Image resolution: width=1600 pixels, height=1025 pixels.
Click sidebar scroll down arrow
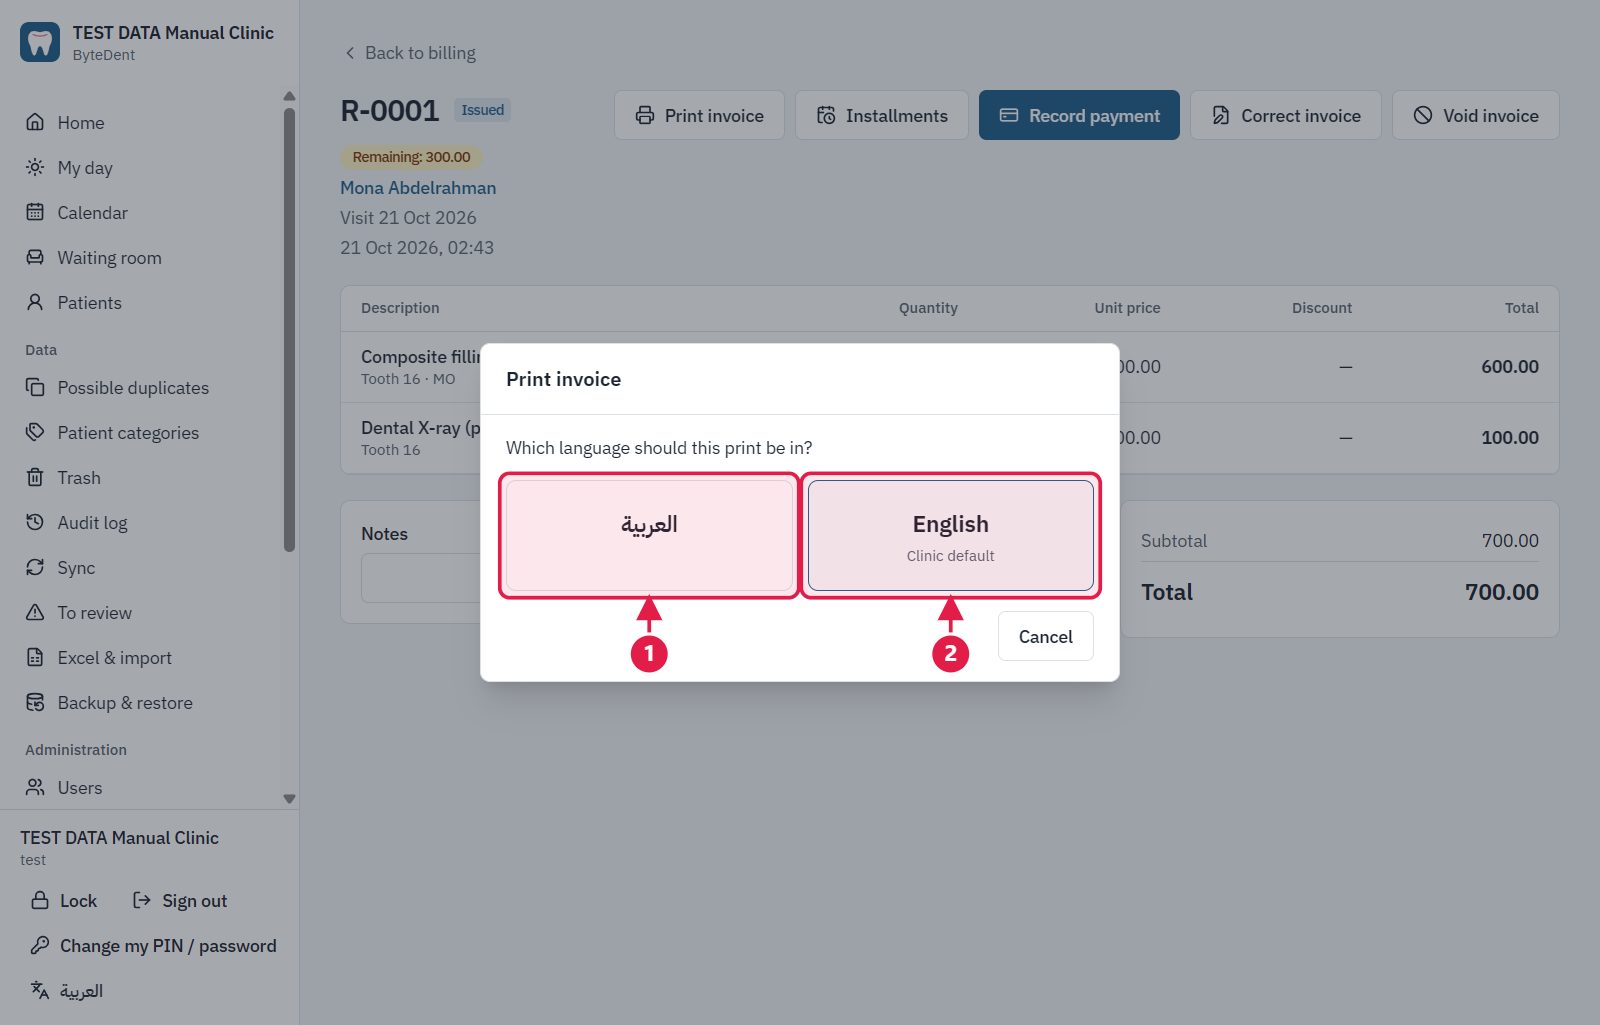pyautogui.click(x=289, y=799)
